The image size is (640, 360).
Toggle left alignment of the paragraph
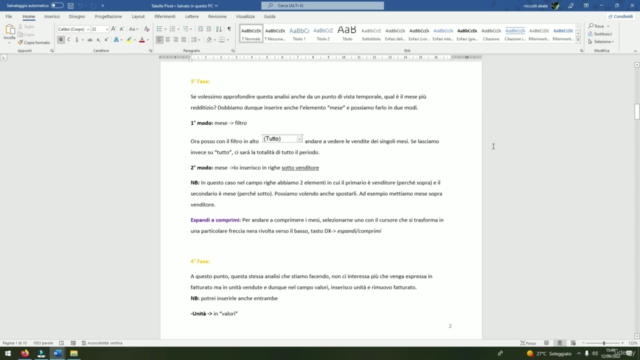coord(159,40)
